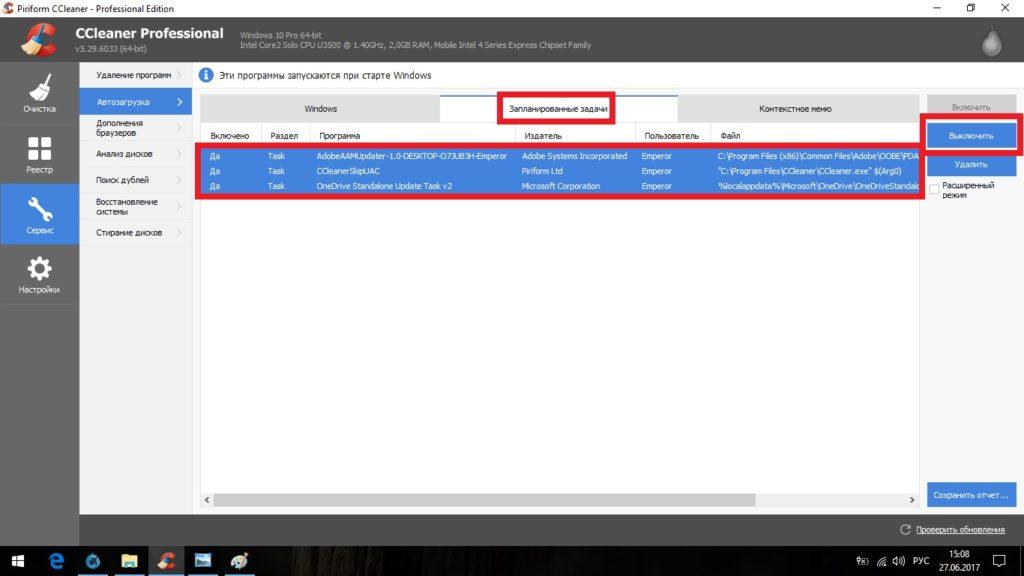Screen dimensions: 1024x576
Task: Sort by Издатель column header
Action: click(575, 136)
